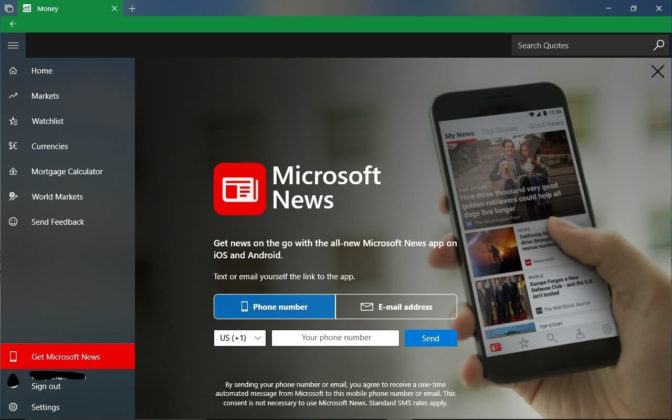
Task: Click the phone icon beside Get Microsoft News
Action: pos(13,357)
